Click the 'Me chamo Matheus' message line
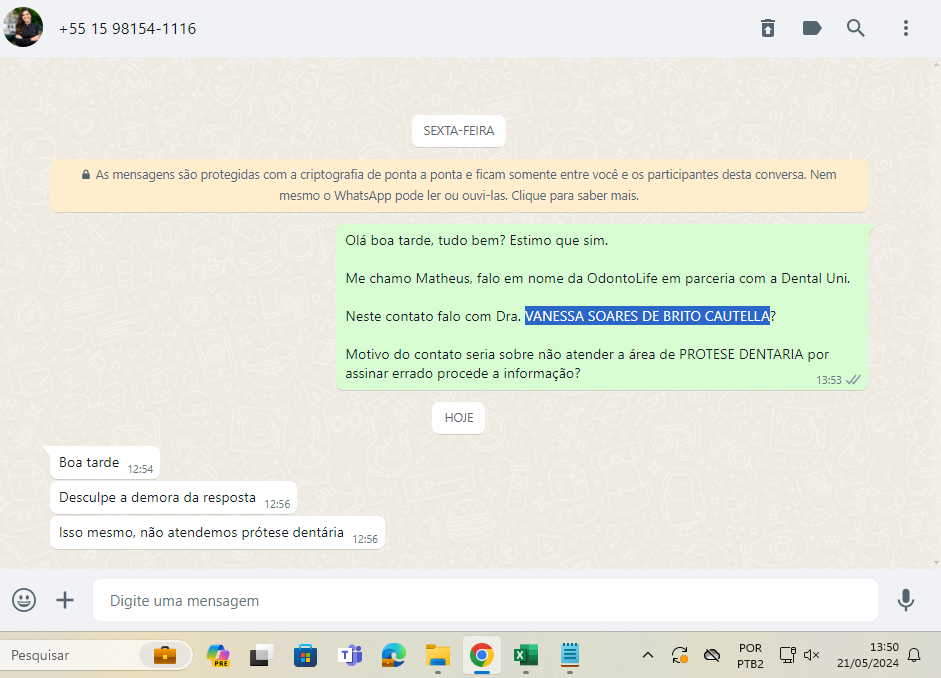This screenshot has height=678, width=941. coord(597,278)
